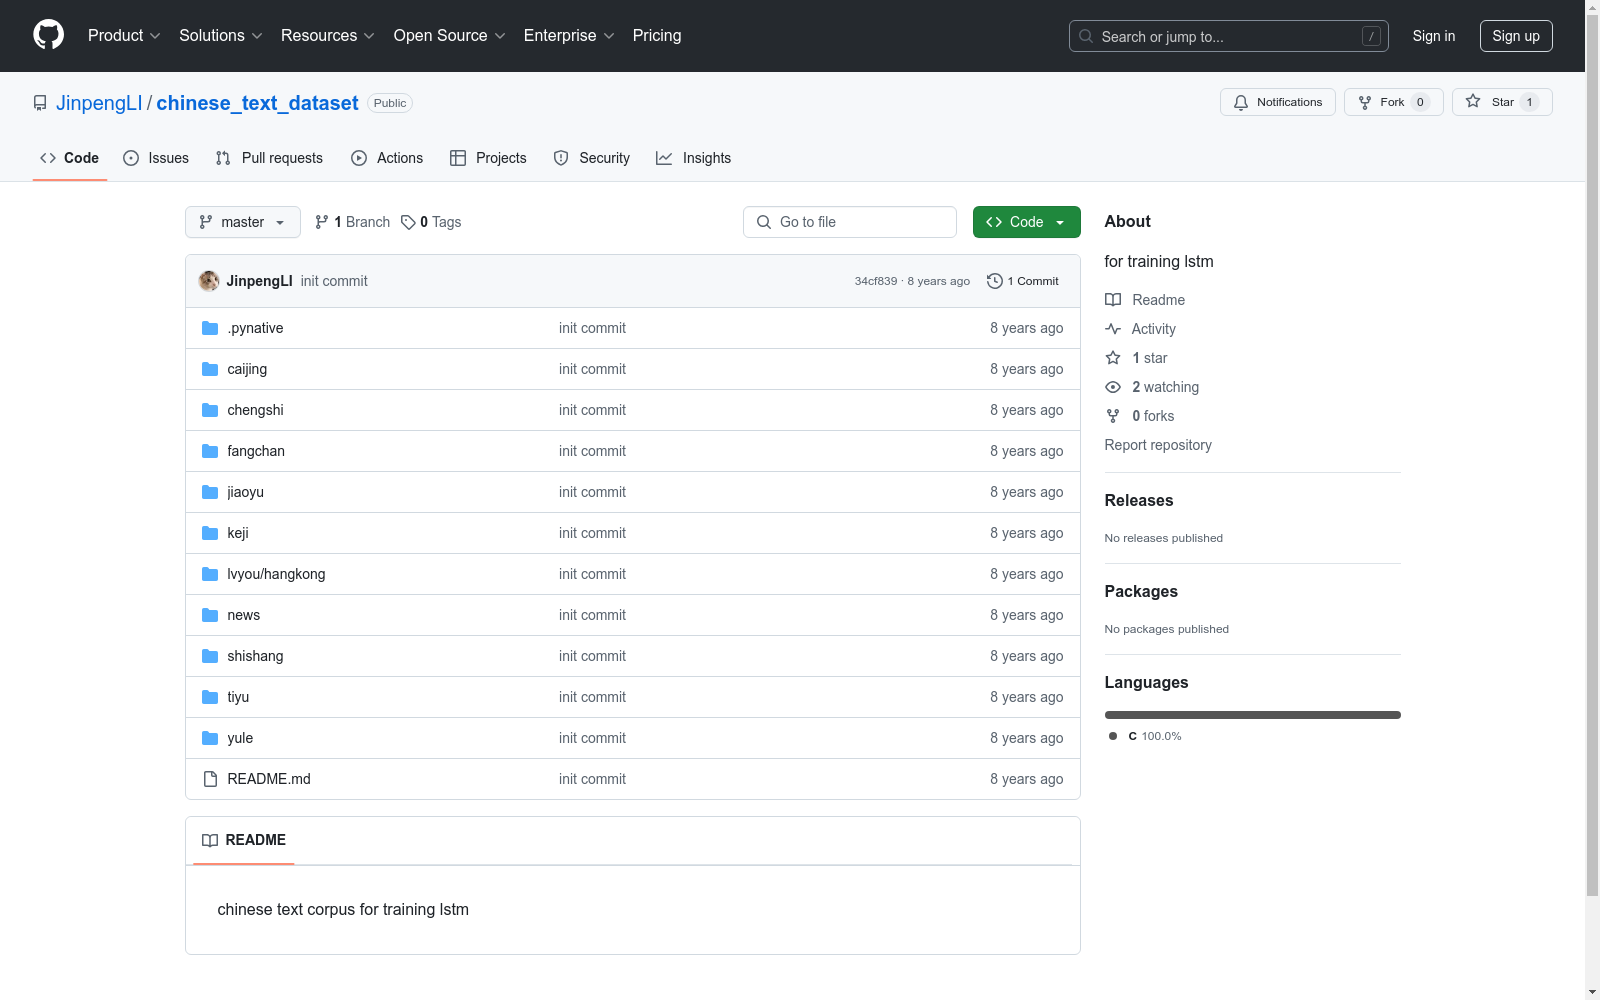Image resolution: width=1600 pixels, height=1000 pixels.
Task: Expand the Resources dropdown menu
Action: tap(328, 35)
